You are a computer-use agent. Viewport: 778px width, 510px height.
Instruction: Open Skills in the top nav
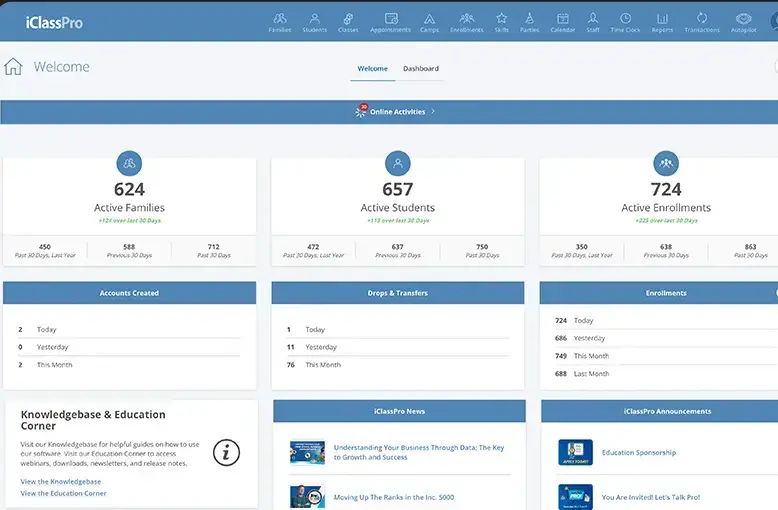502,23
